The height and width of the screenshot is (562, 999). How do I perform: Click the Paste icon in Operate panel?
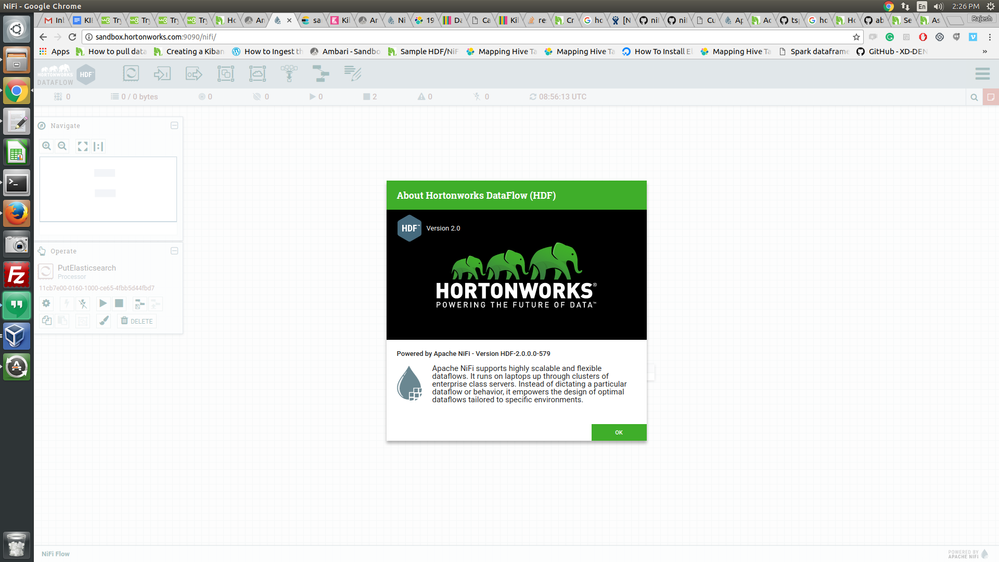click(63, 321)
